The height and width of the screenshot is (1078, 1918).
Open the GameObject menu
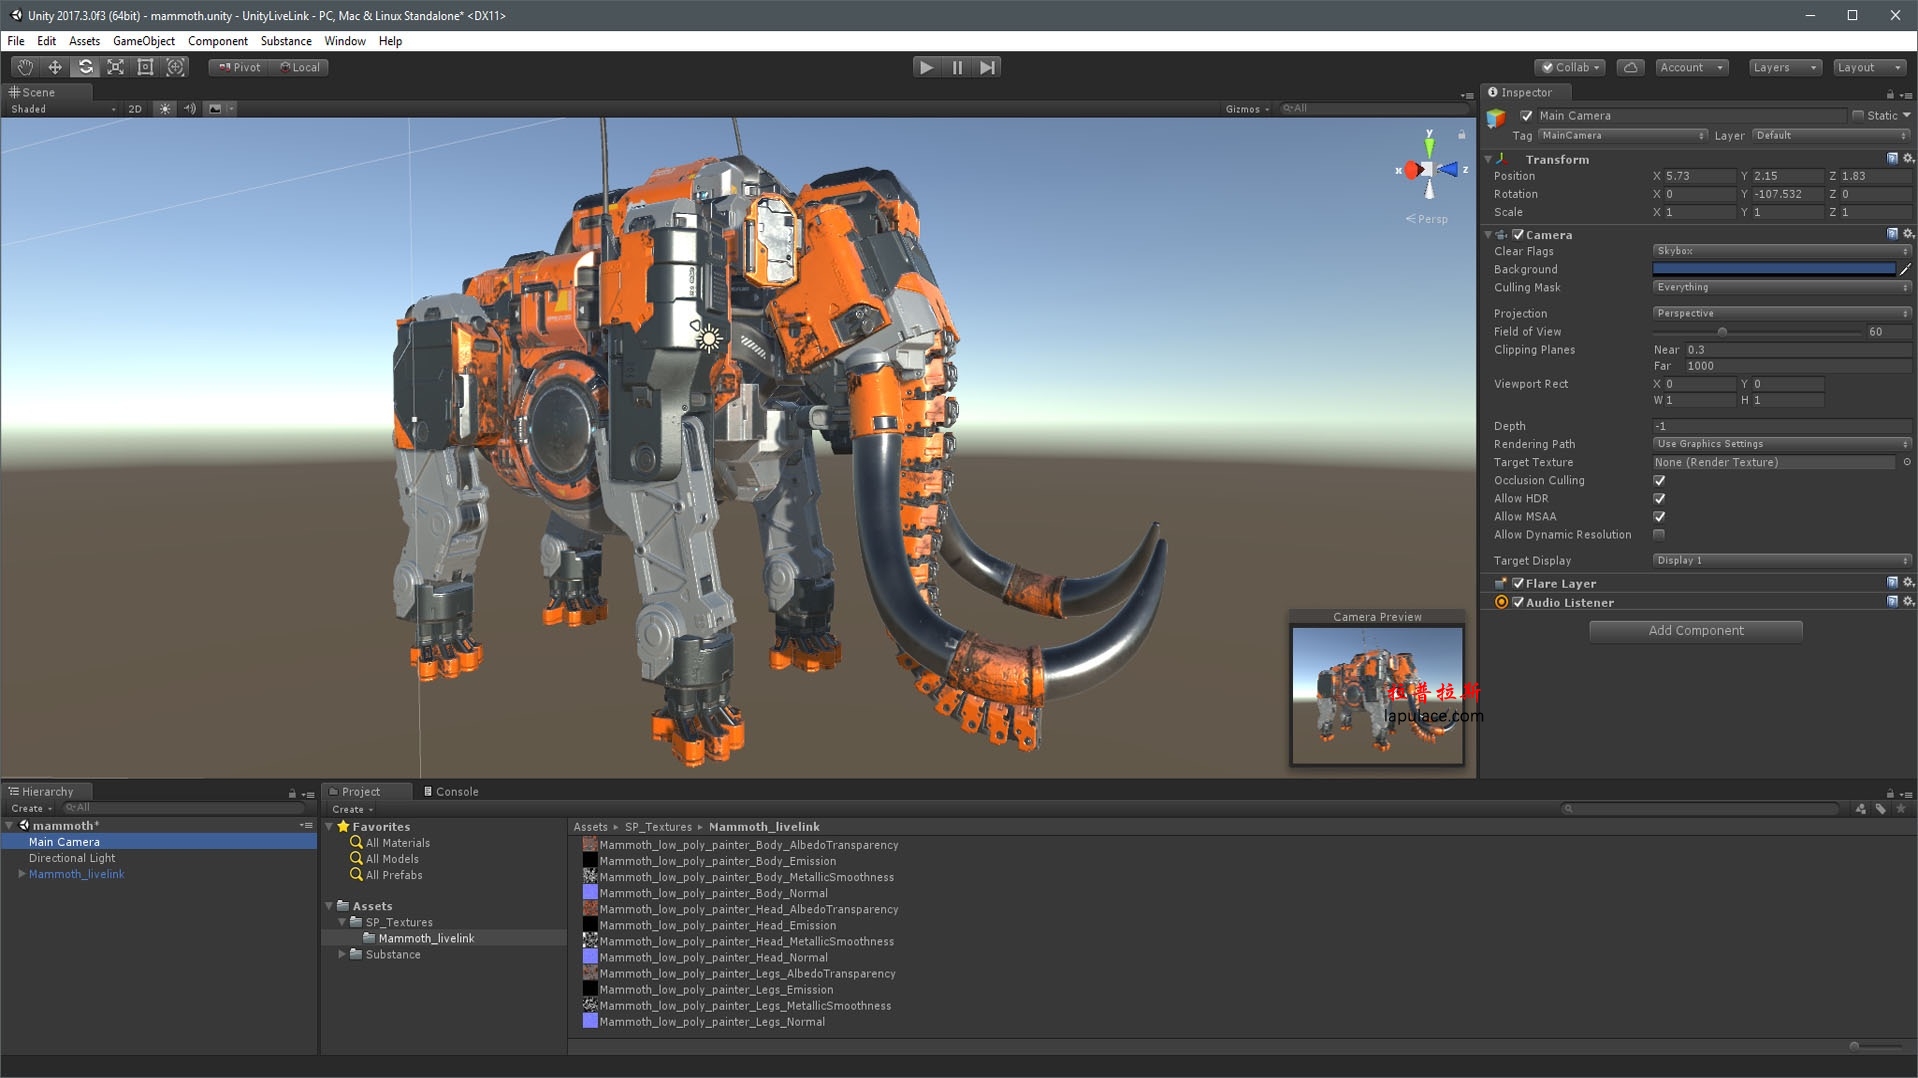[x=144, y=41]
